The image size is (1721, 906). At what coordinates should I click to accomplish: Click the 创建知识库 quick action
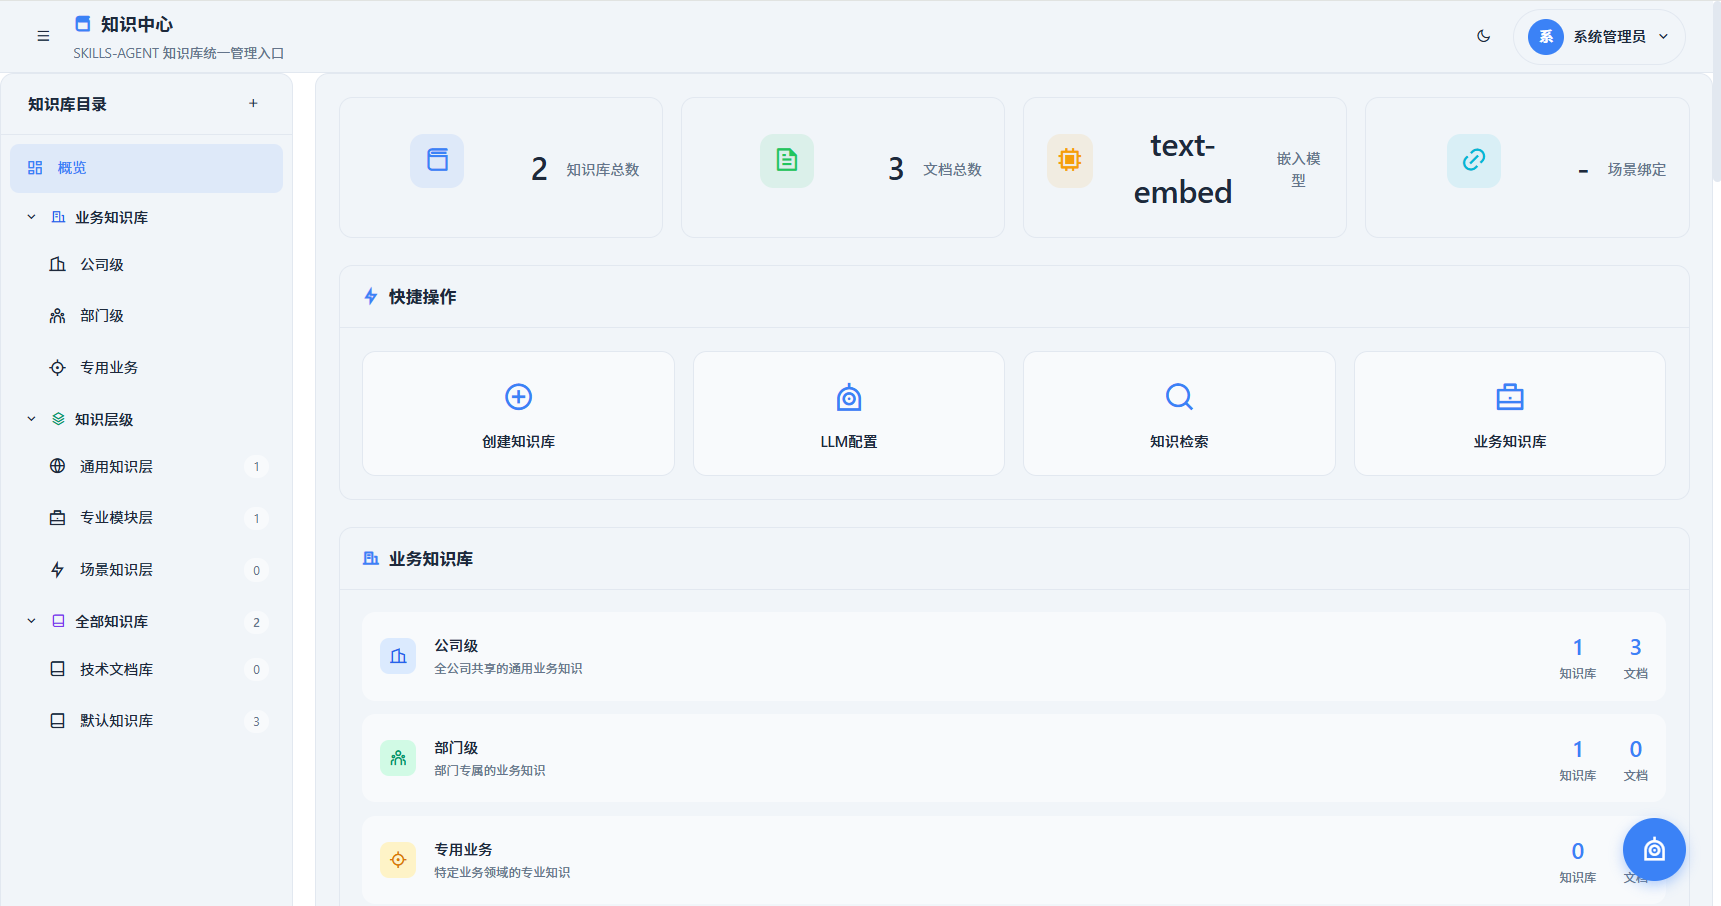[518, 413]
